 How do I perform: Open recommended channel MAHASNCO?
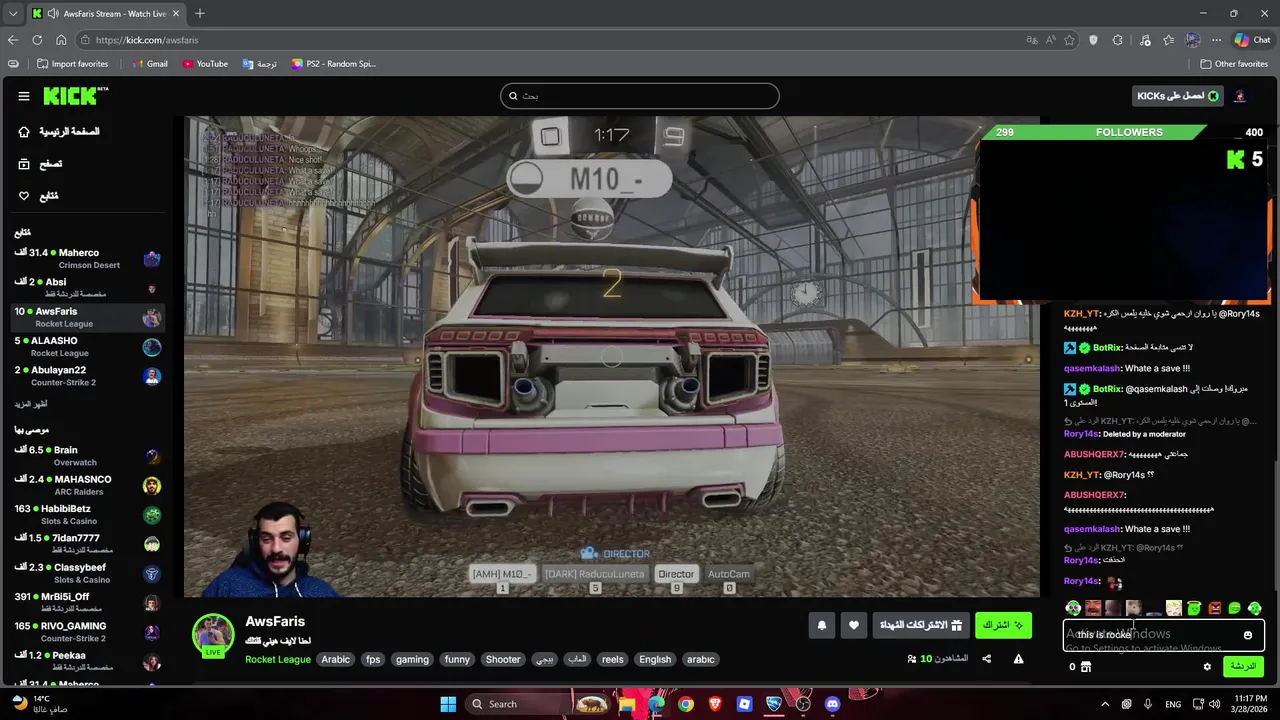(x=88, y=485)
